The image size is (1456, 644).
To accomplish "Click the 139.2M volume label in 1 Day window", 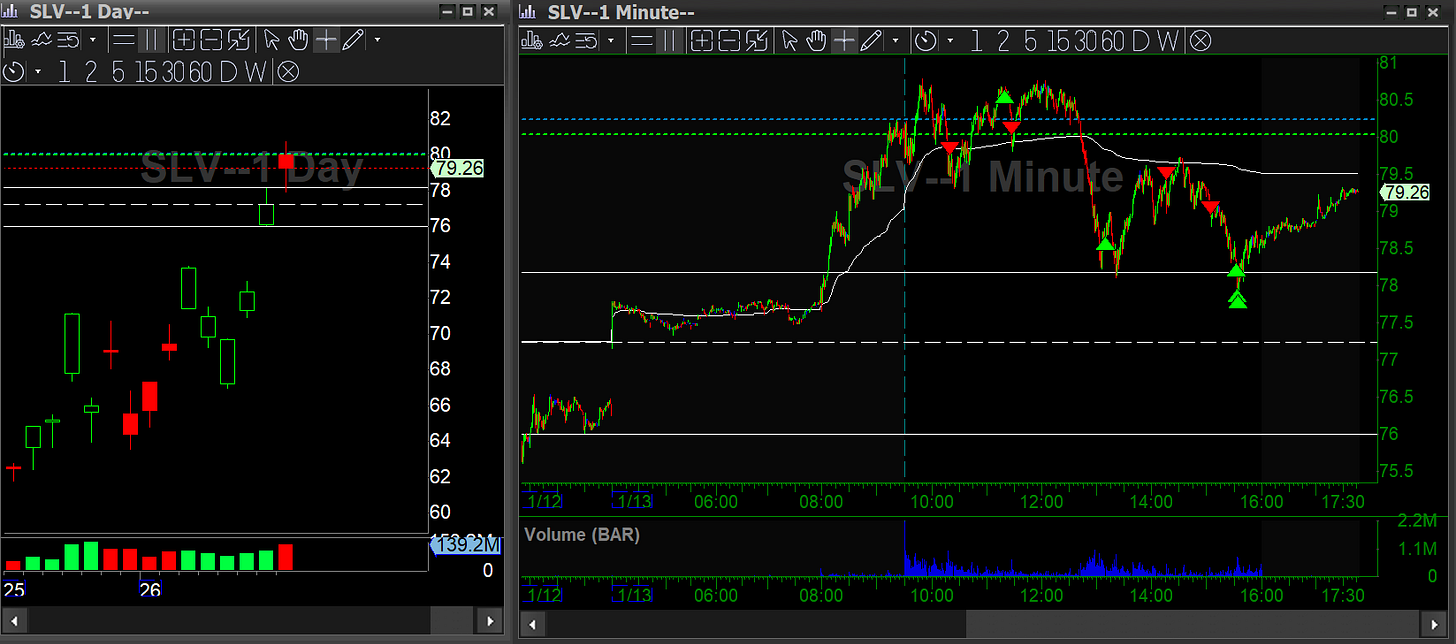I will 465,544.
